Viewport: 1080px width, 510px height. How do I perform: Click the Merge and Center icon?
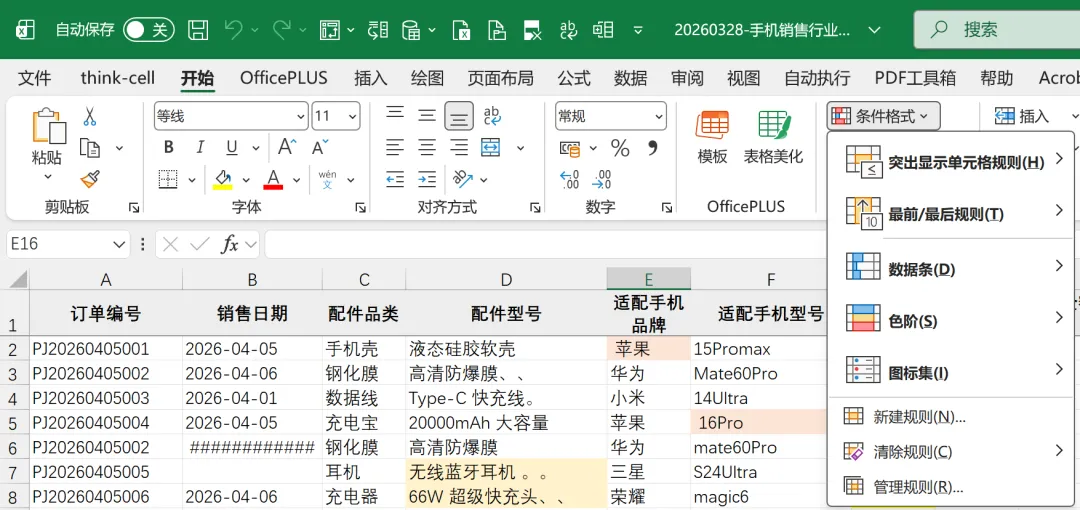click(x=490, y=147)
